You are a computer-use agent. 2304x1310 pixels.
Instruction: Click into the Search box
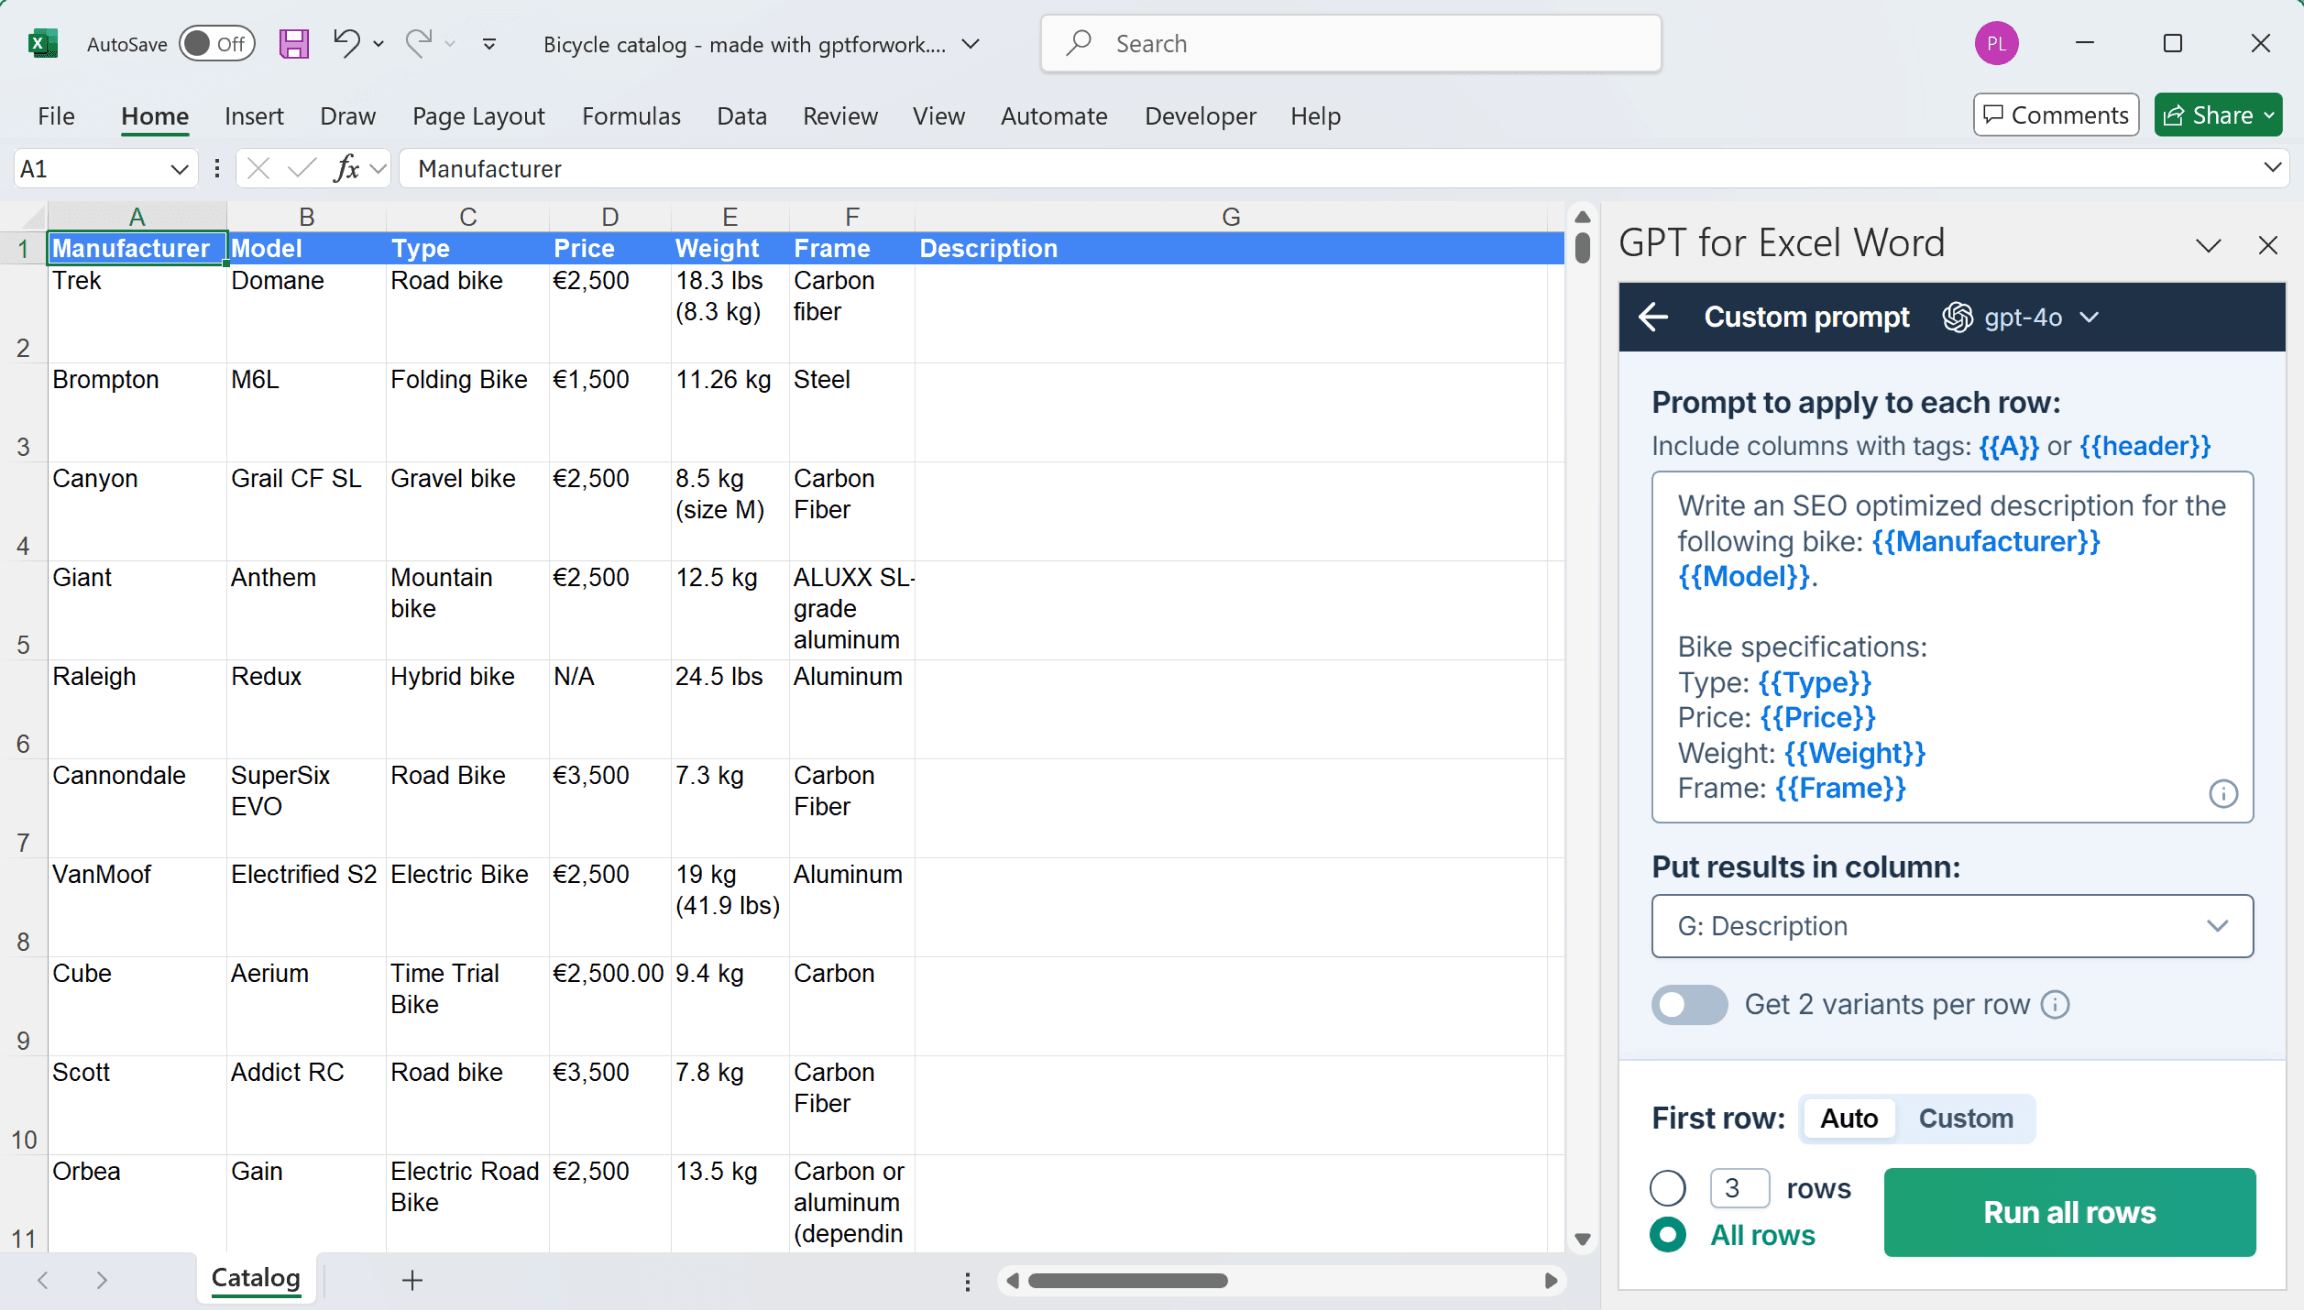tap(1351, 44)
